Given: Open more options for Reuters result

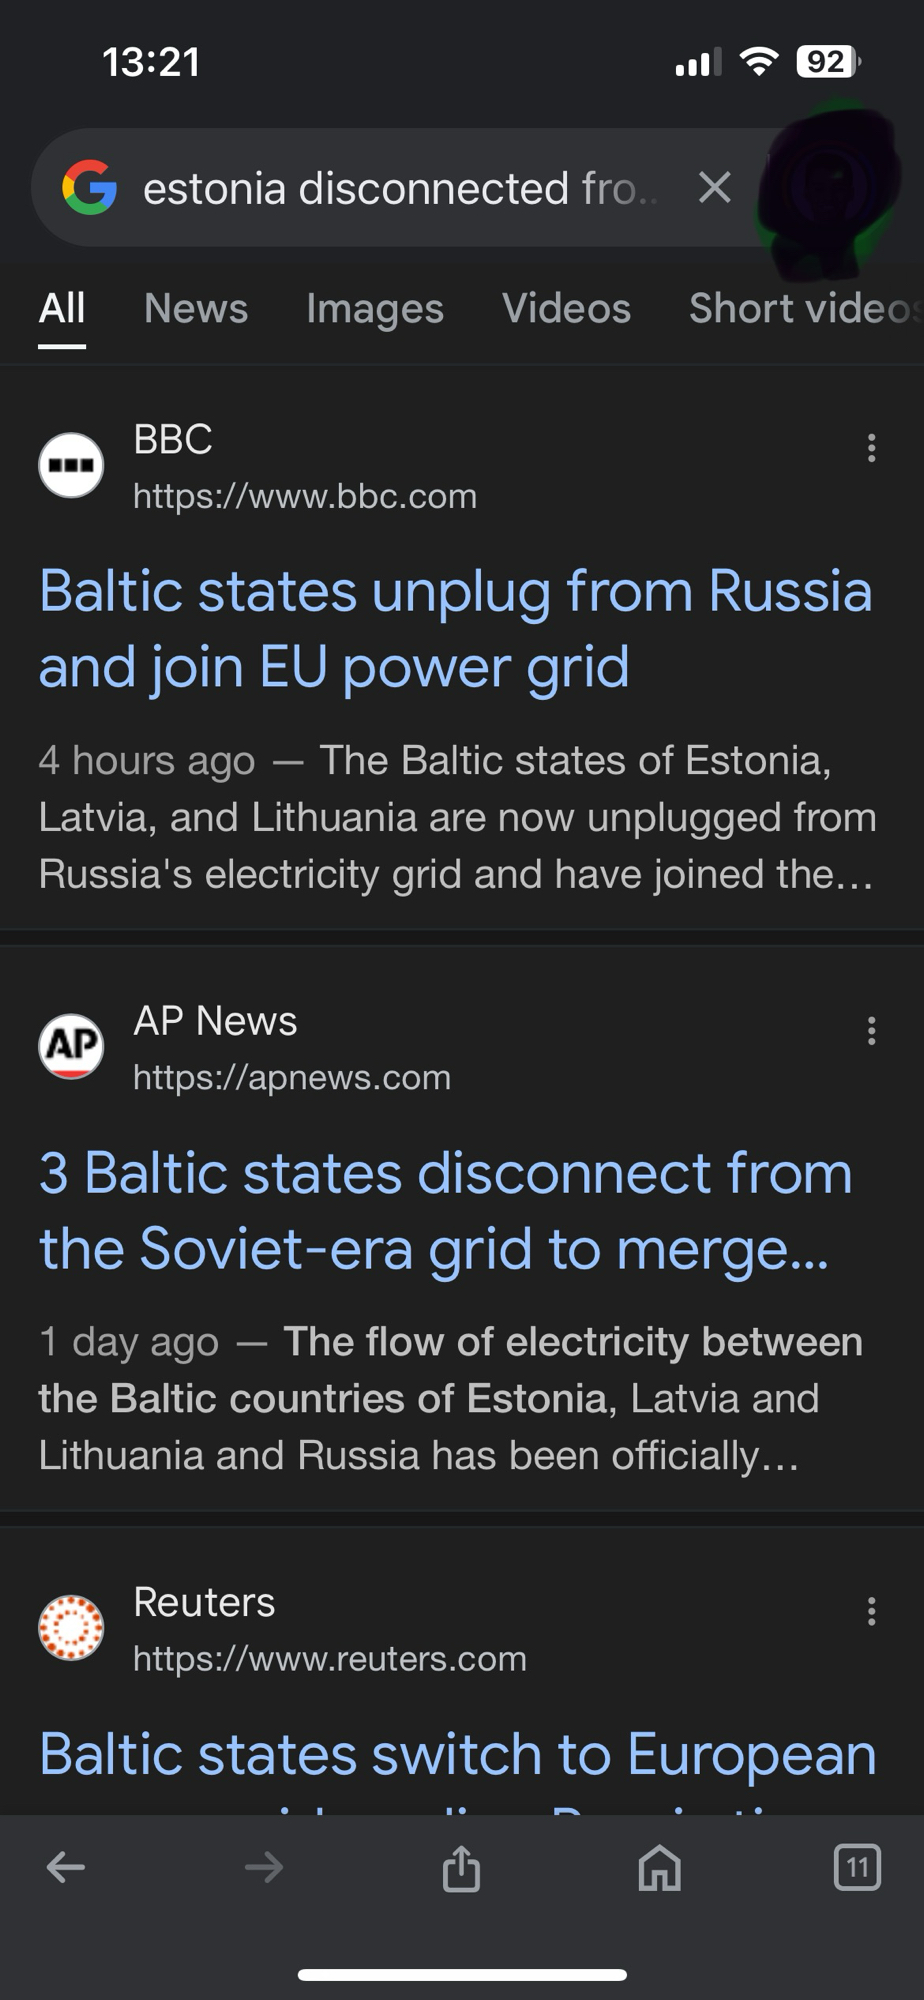Looking at the screenshot, I should [x=872, y=1611].
